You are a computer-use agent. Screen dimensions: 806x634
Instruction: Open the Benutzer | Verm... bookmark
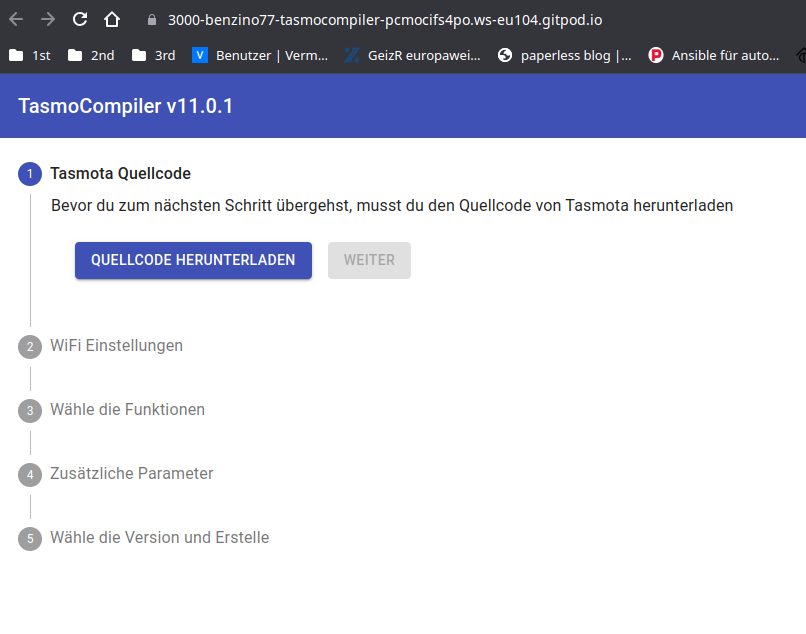click(x=260, y=55)
